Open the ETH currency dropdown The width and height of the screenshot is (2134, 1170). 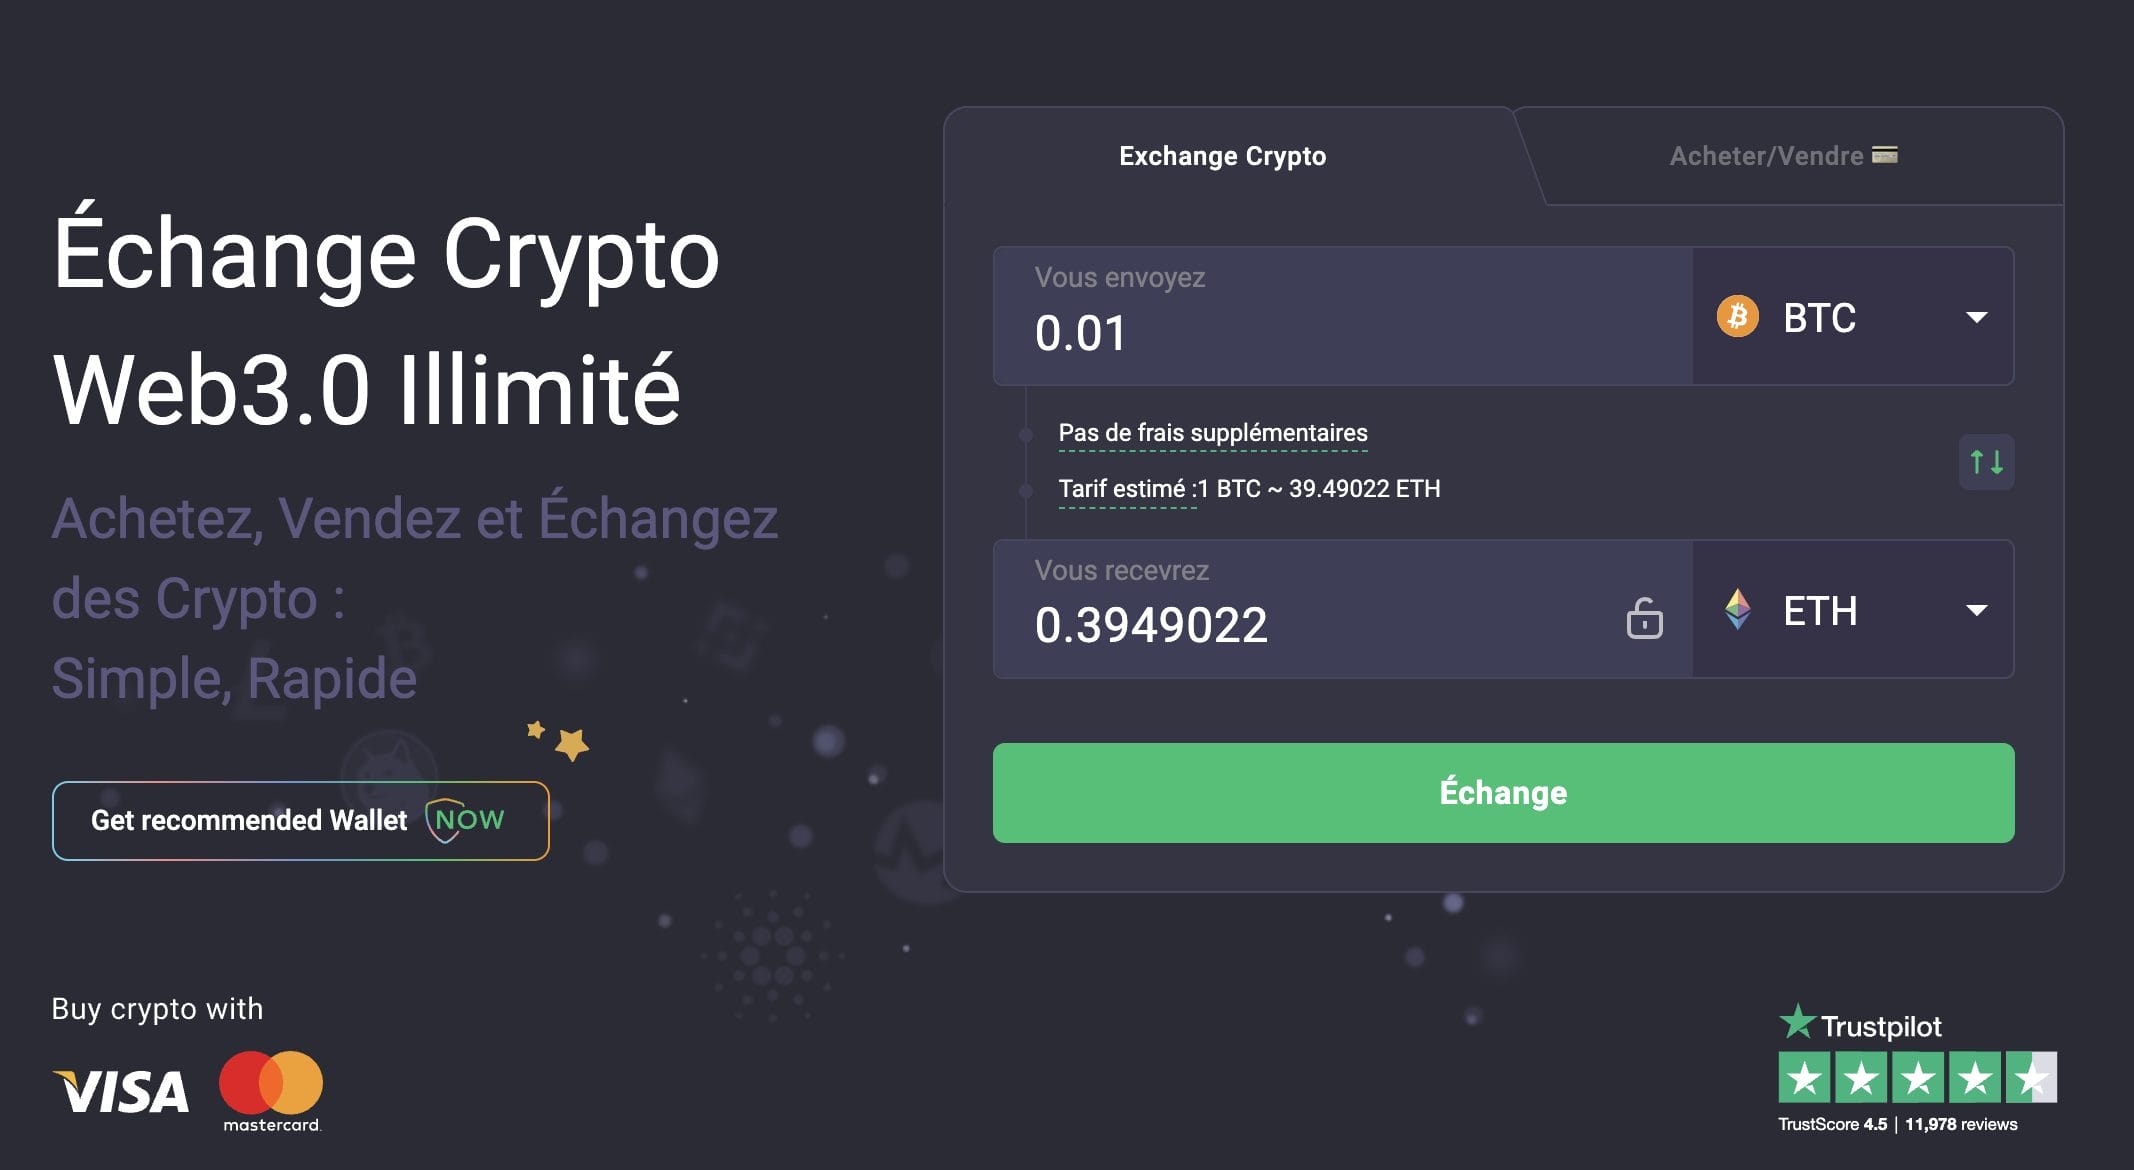(x=1974, y=611)
